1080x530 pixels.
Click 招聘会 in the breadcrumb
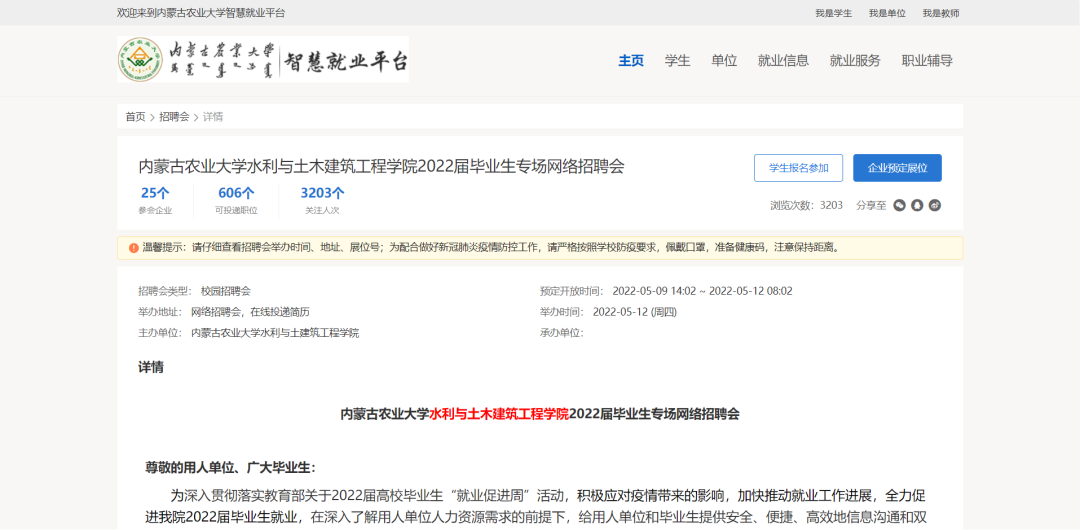tap(174, 117)
